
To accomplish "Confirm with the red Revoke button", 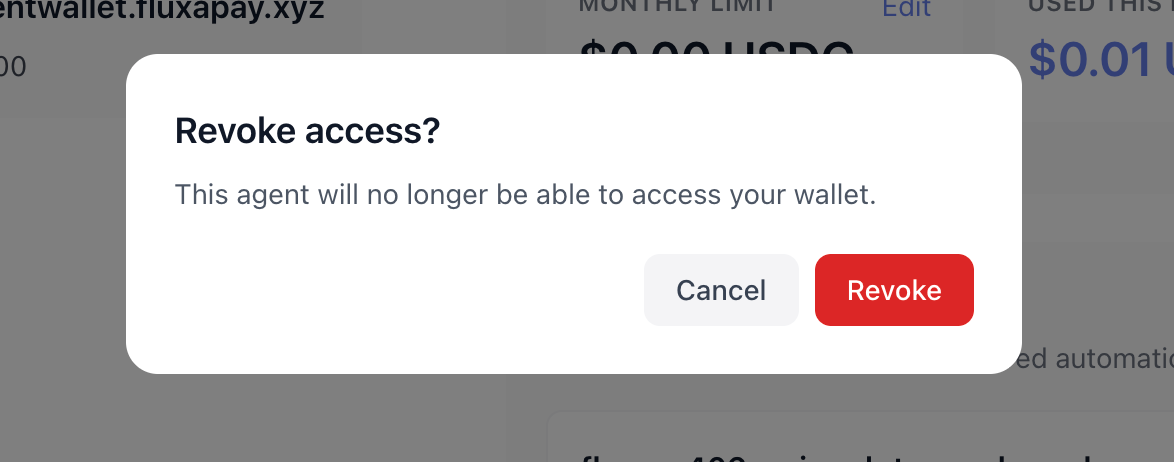I will click(x=894, y=290).
